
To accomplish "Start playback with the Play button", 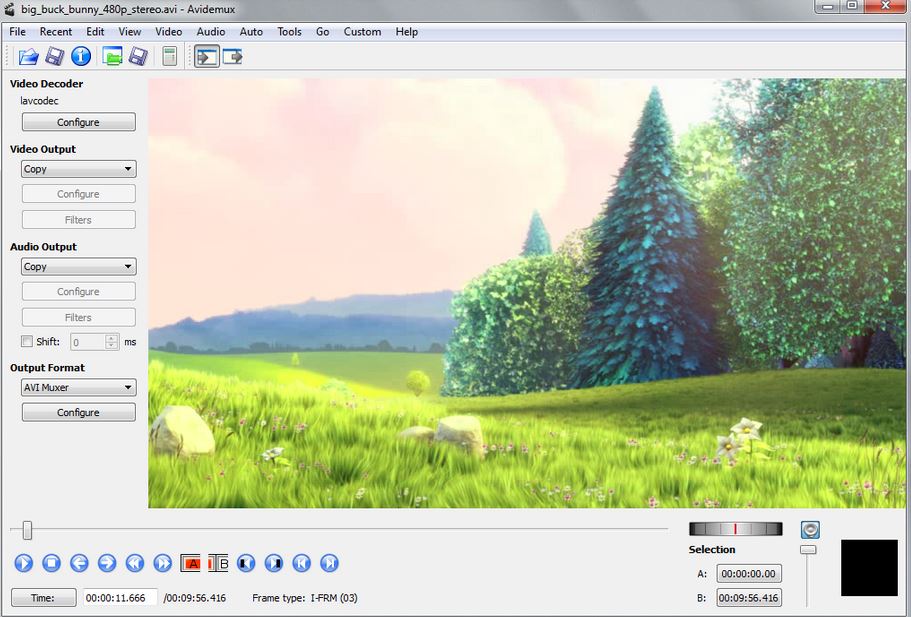I will click(x=24, y=563).
